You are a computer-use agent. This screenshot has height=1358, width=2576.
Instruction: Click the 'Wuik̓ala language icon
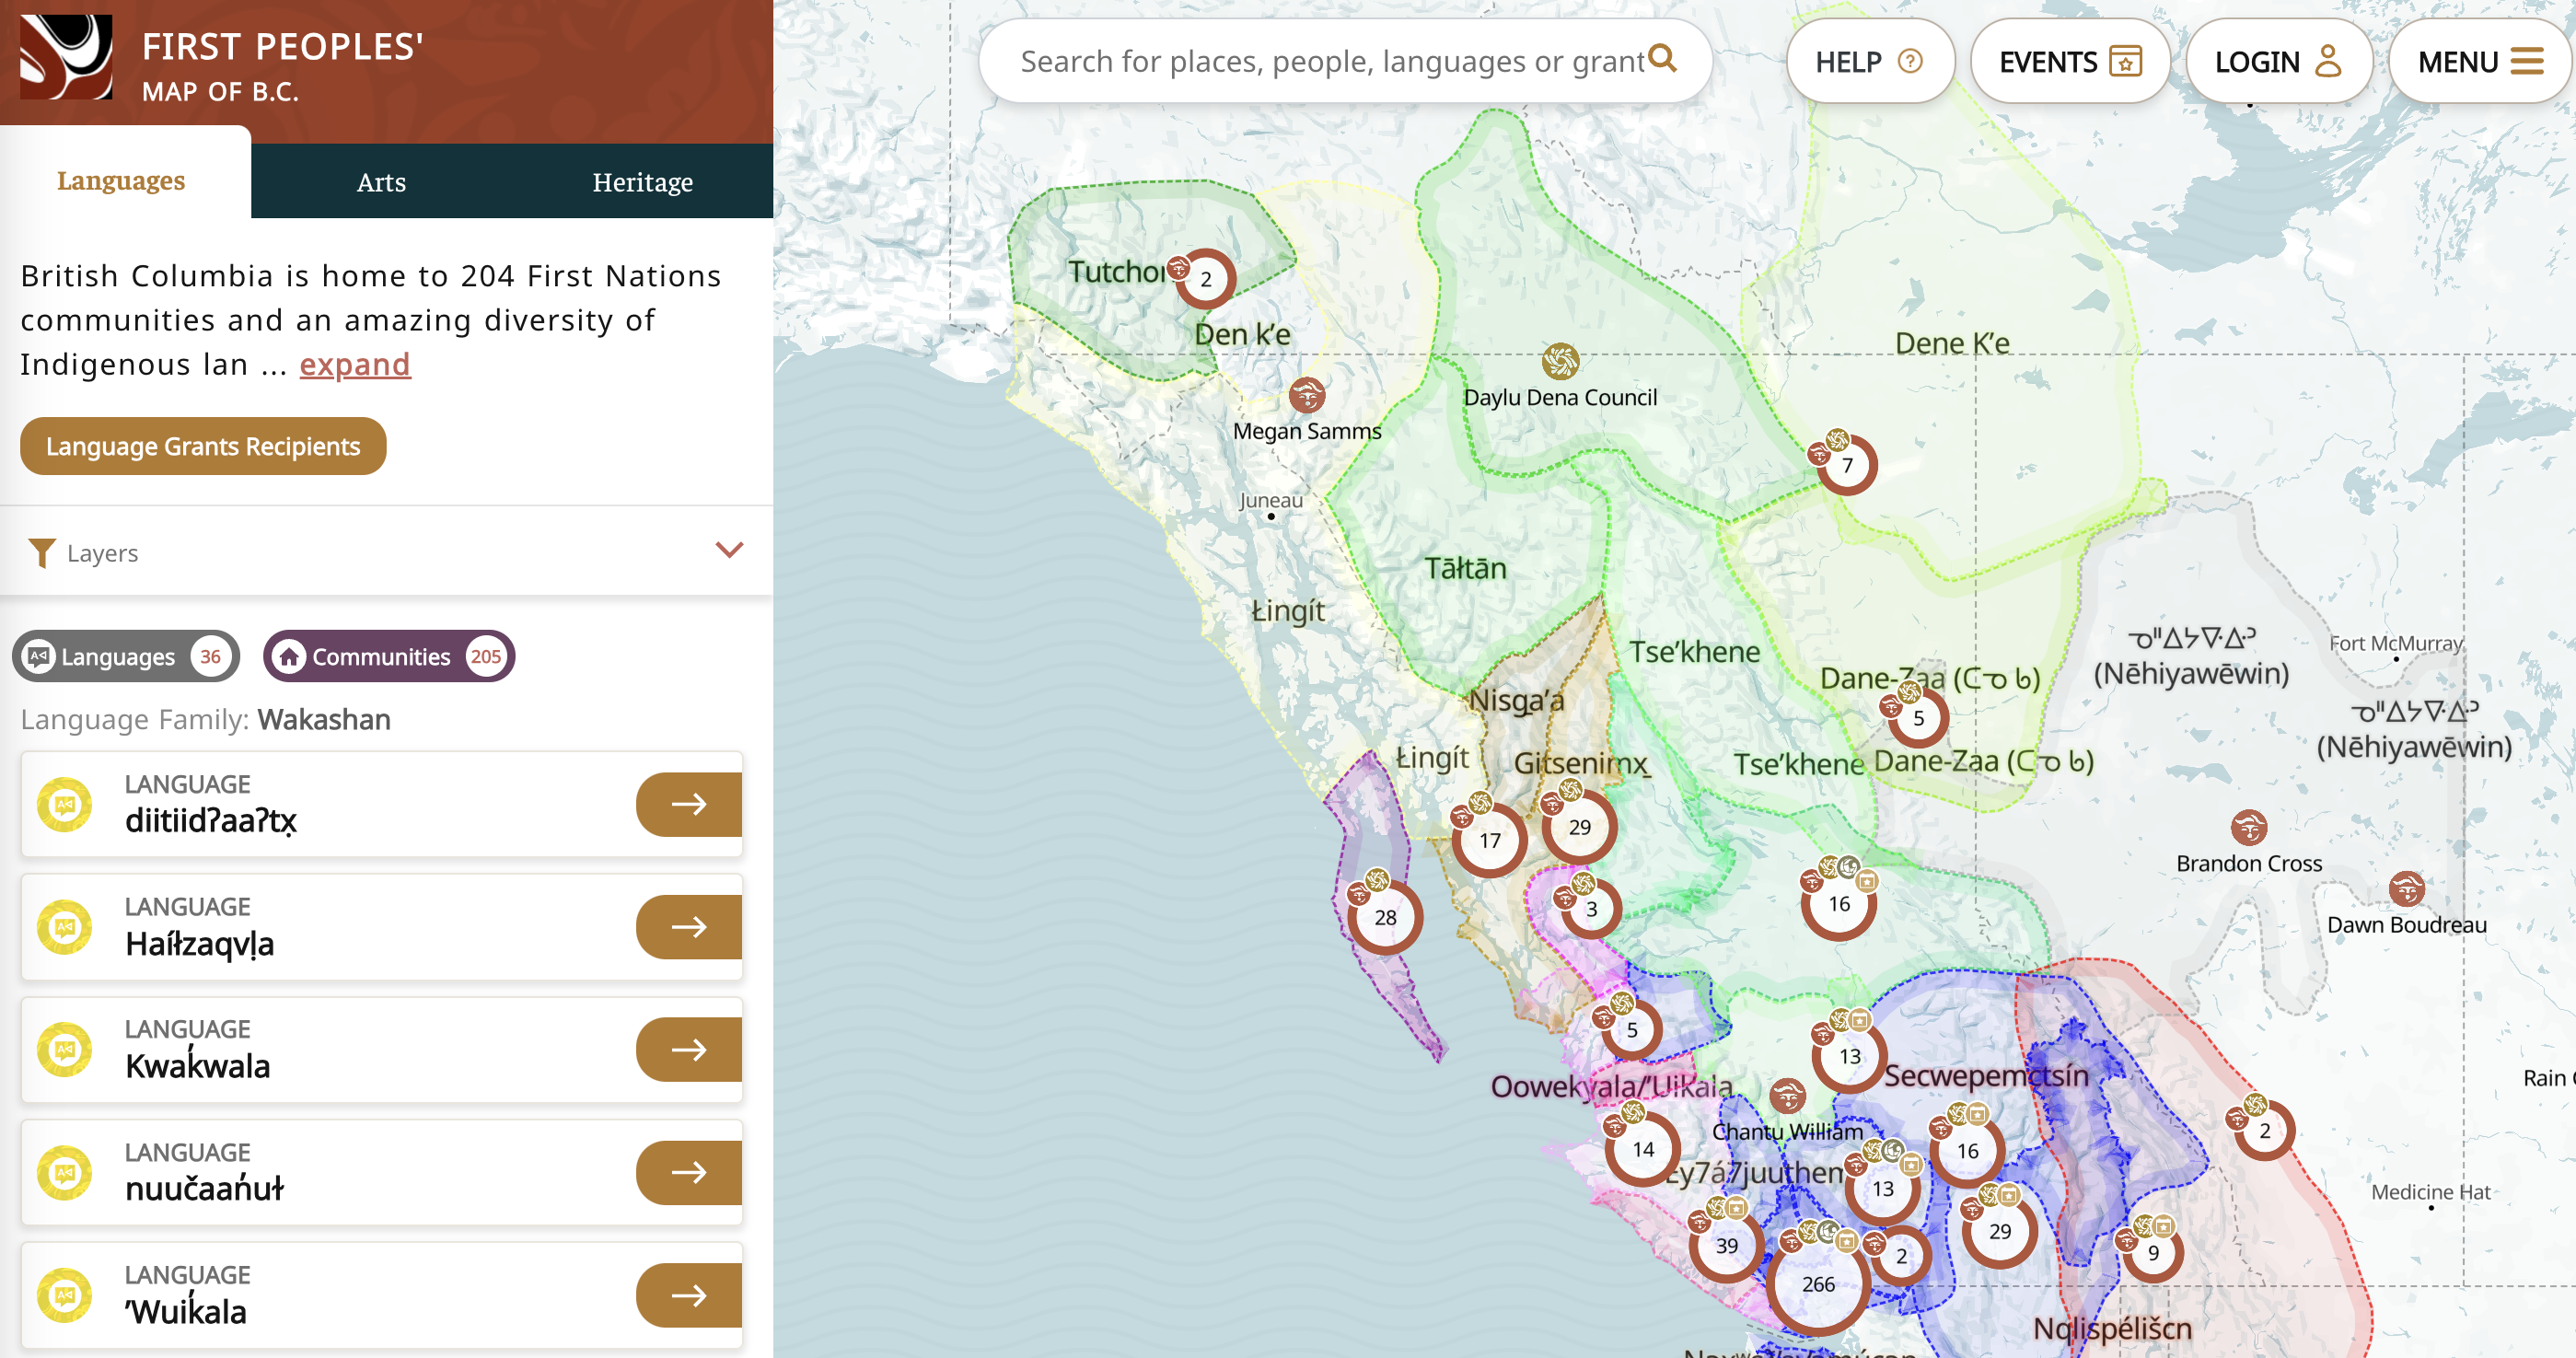(65, 1295)
